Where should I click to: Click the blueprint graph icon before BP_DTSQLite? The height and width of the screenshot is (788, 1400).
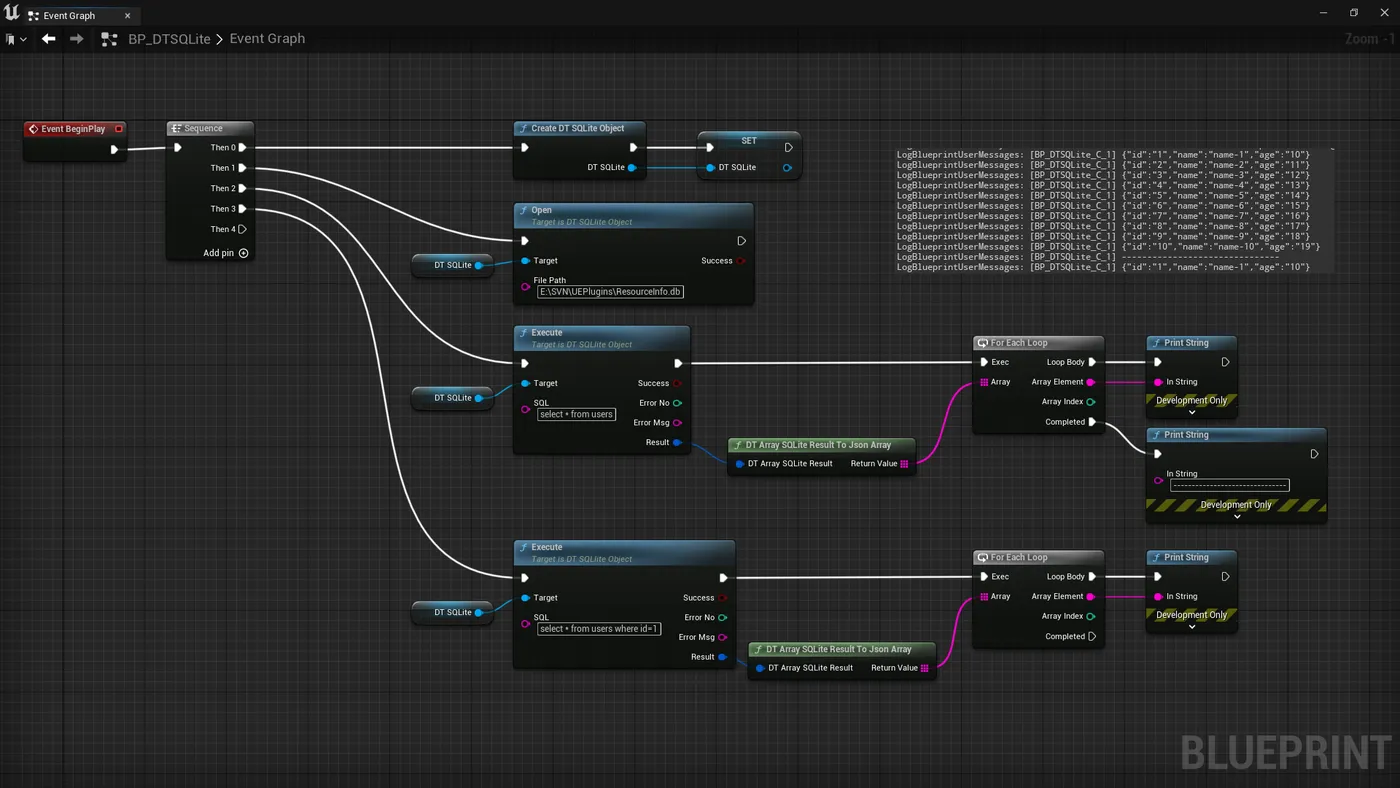click(x=110, y=39)
